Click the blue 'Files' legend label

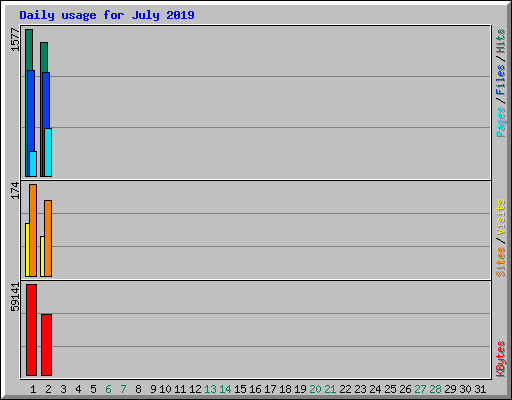(x=501, y=80)
